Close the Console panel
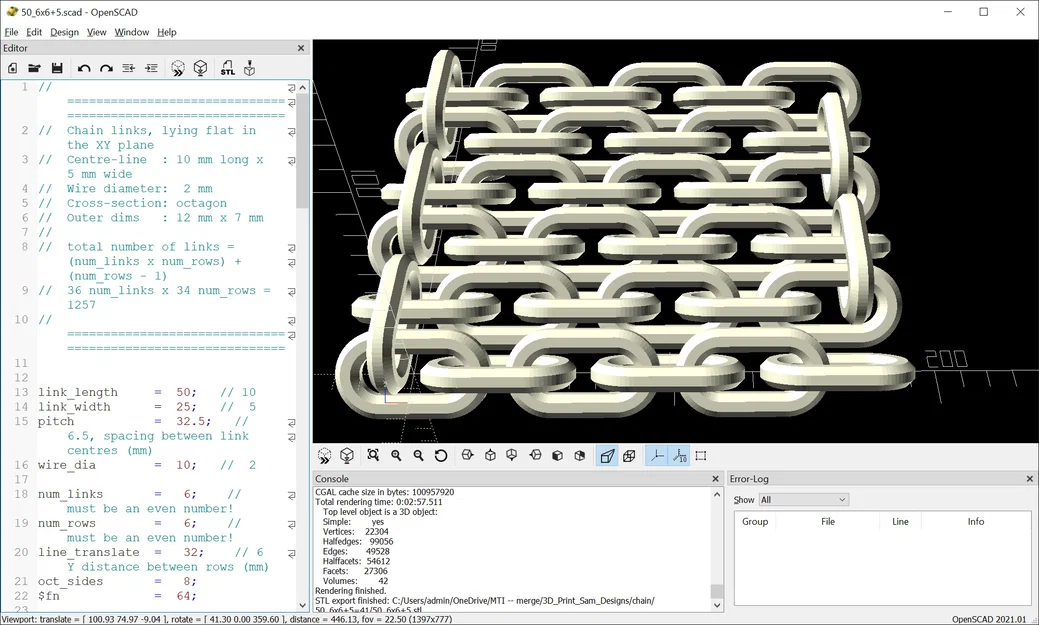1039x625 pixels. click(715, 479)
